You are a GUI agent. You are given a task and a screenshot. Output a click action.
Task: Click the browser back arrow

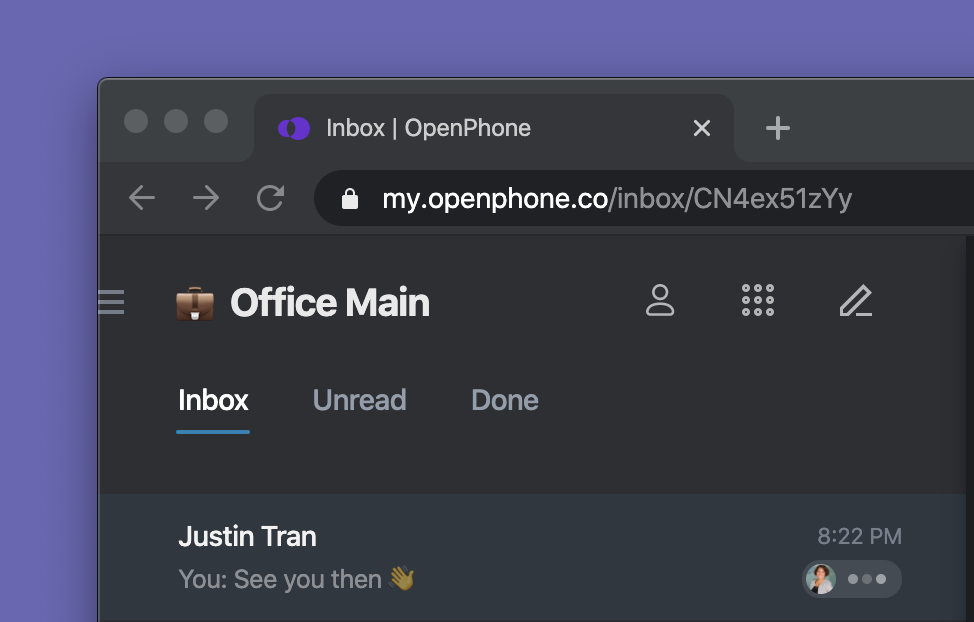(142, 198)
